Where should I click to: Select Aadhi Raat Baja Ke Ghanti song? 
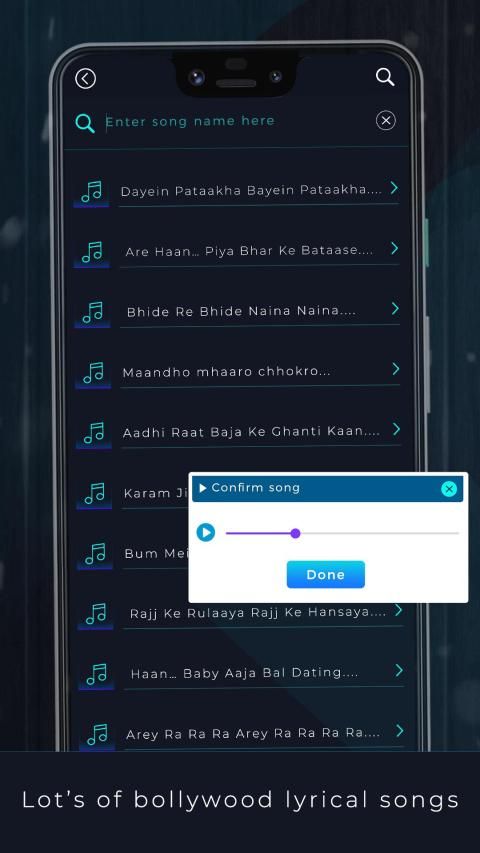click(x=252, y=432)
